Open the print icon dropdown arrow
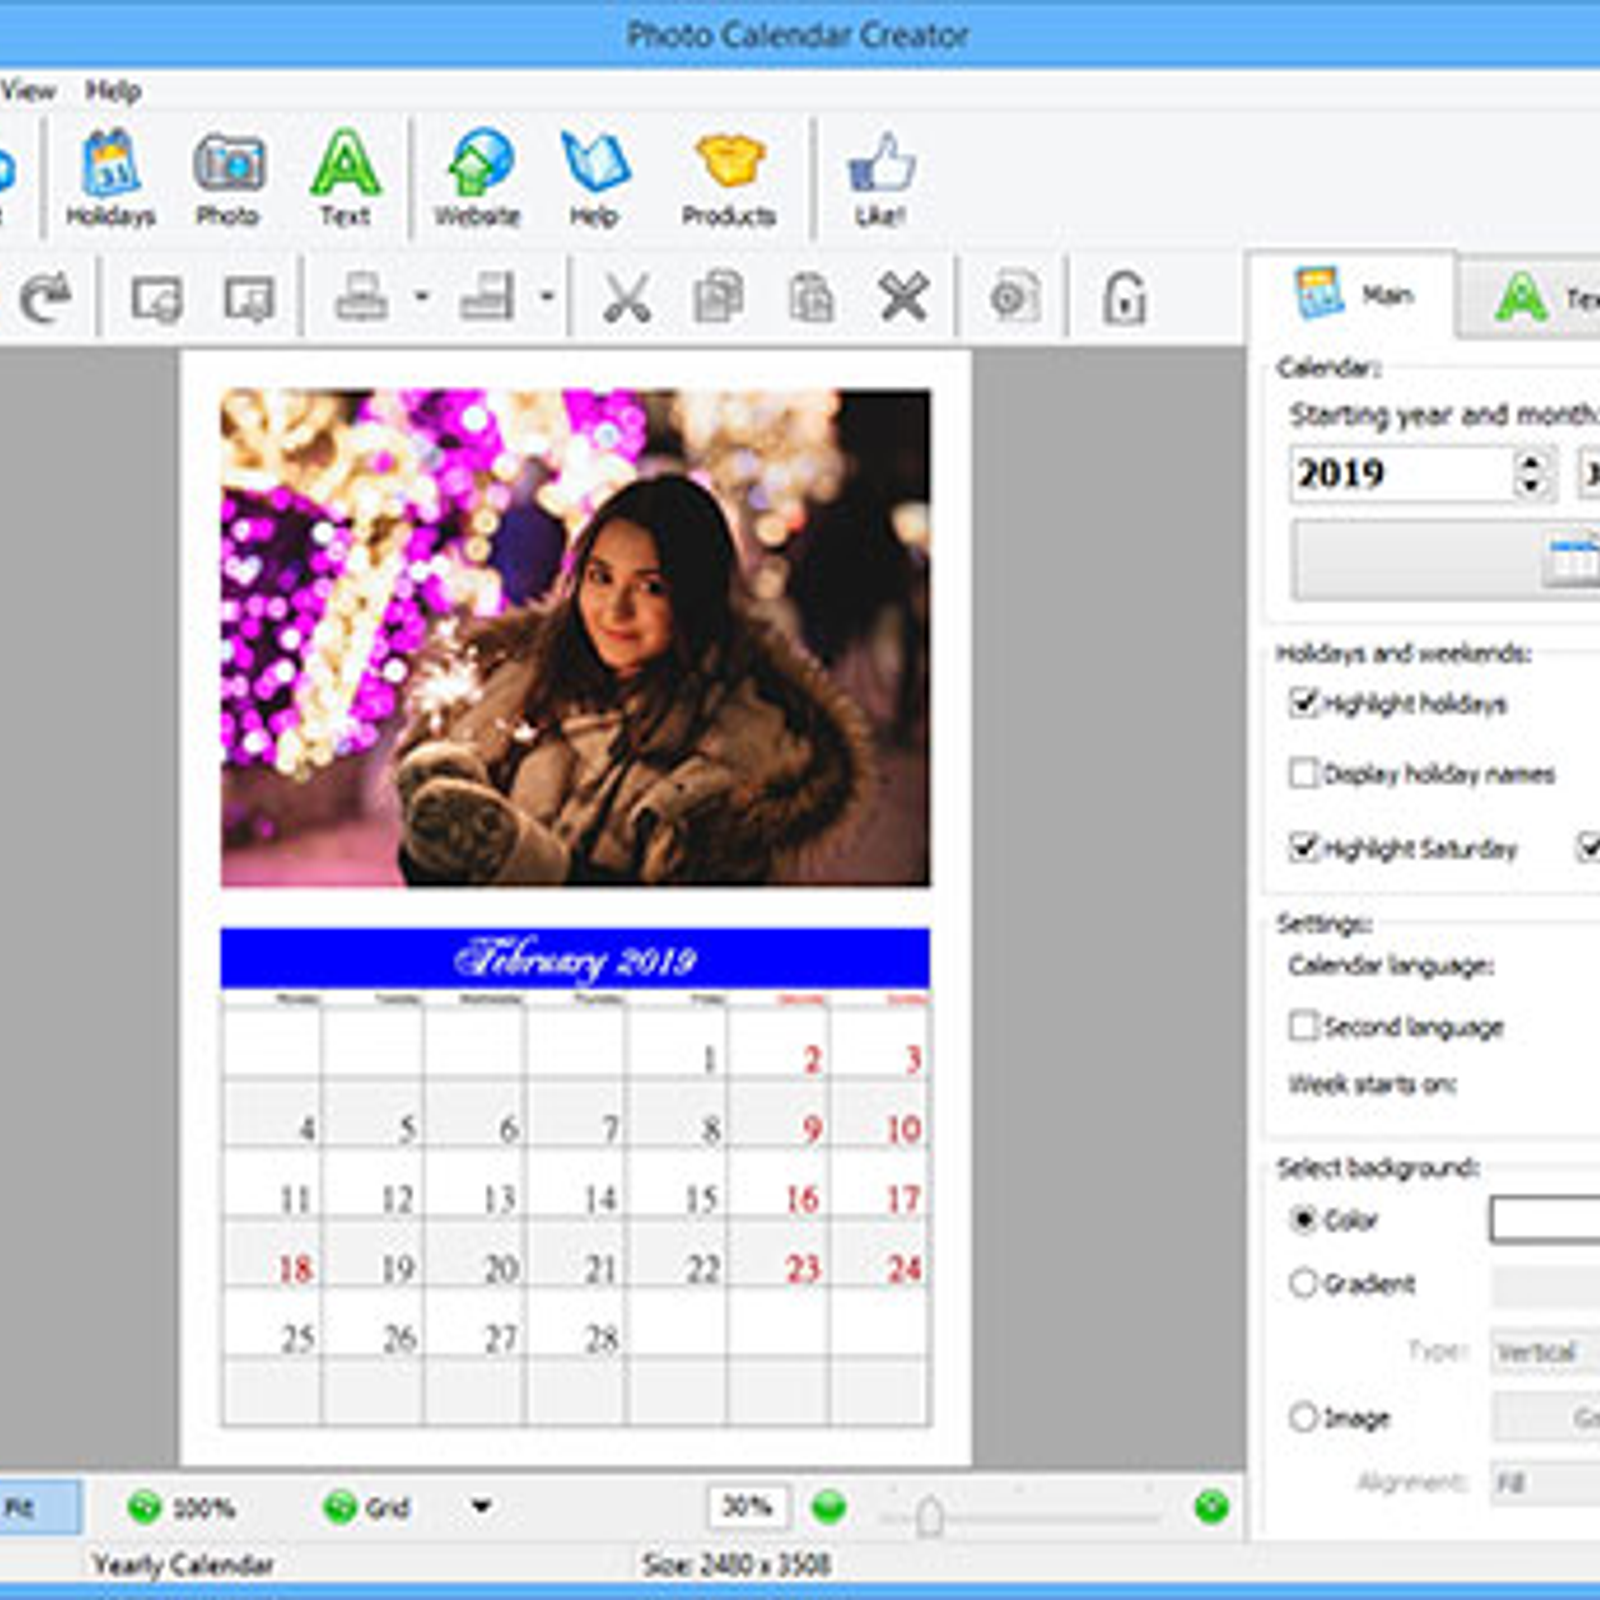This screenshot has width=1600, height=1600. click(422, 297)
